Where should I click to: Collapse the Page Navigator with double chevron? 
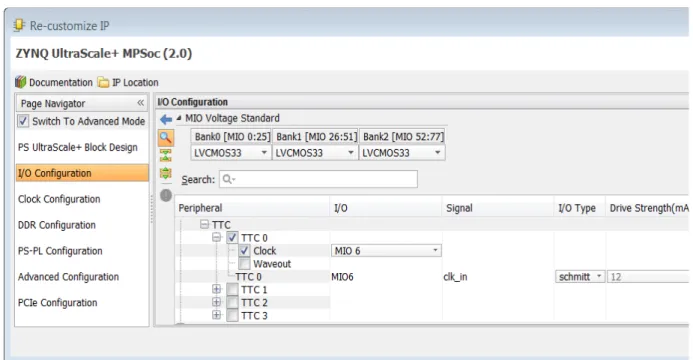tap(141, 103)
